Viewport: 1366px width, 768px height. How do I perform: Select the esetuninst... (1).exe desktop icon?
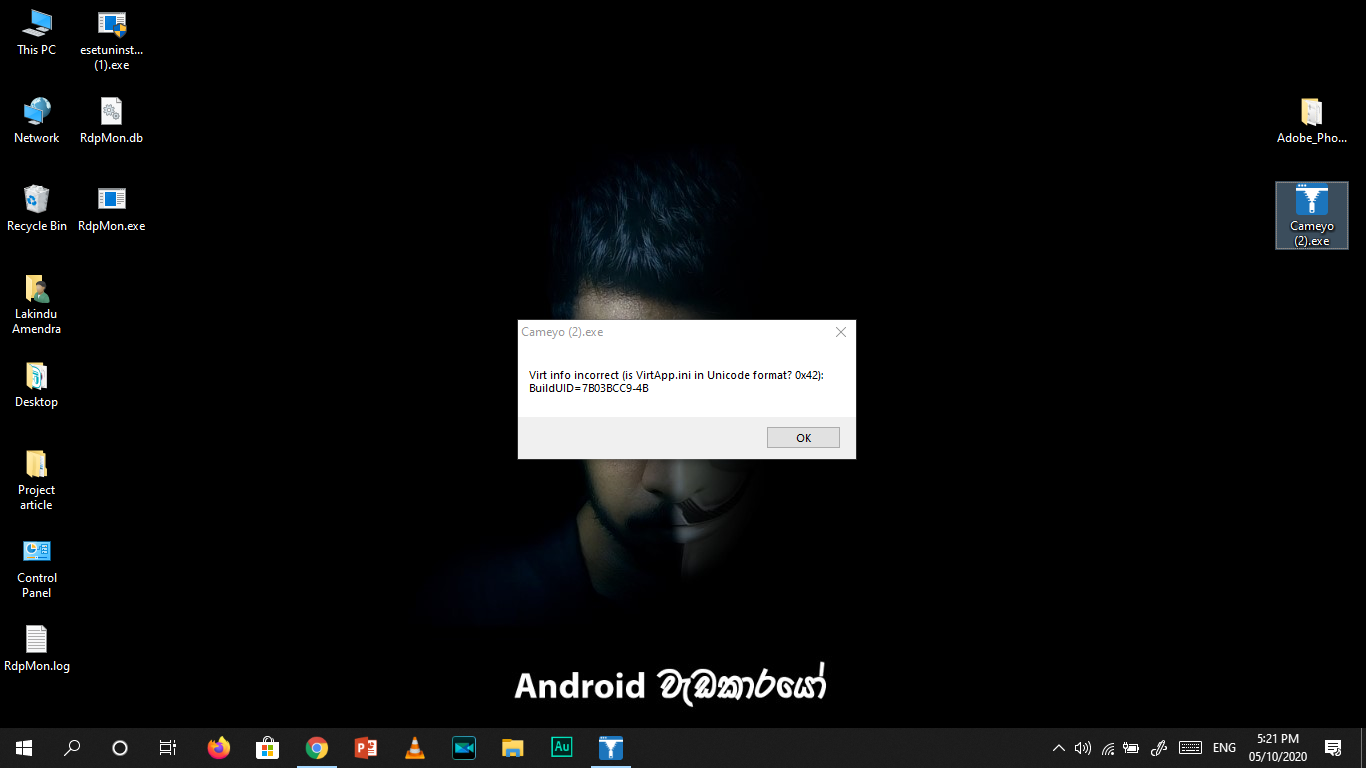pos(111,40)
